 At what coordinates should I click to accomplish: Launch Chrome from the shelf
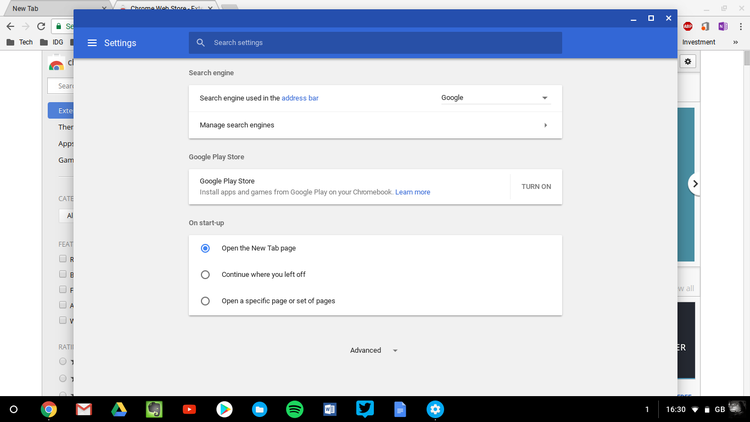coord(49,409)
